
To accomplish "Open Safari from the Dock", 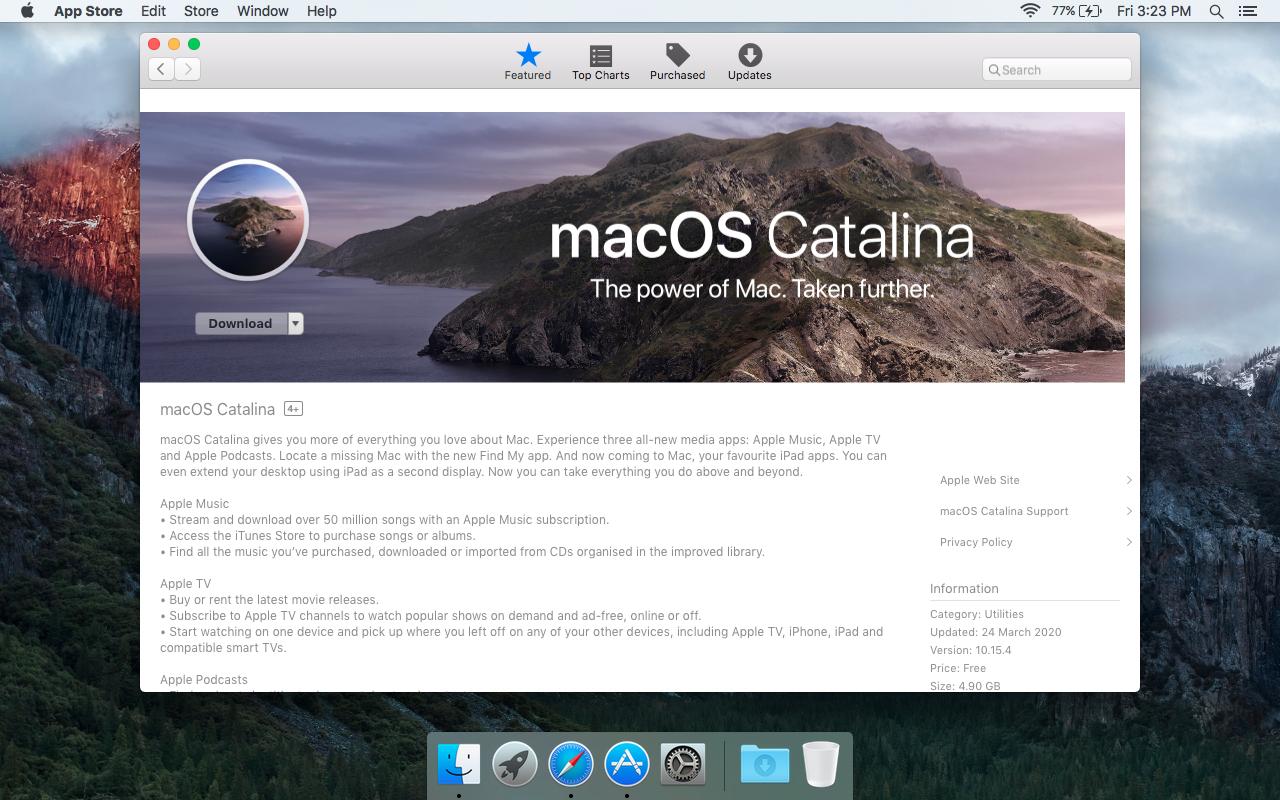I will 571,765.
